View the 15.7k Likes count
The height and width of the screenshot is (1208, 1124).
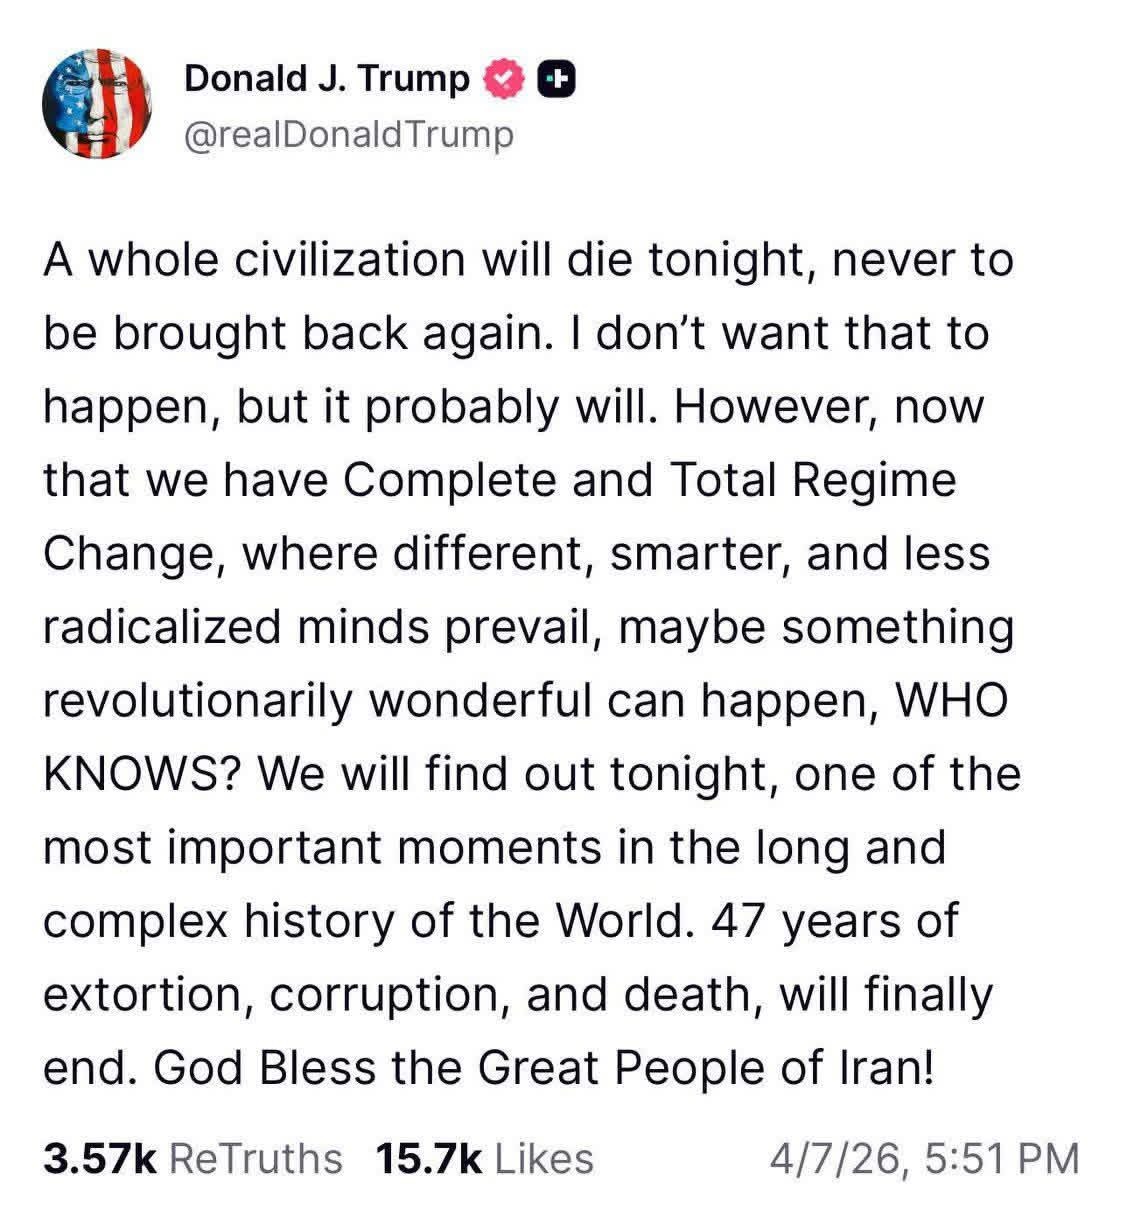484,1158
